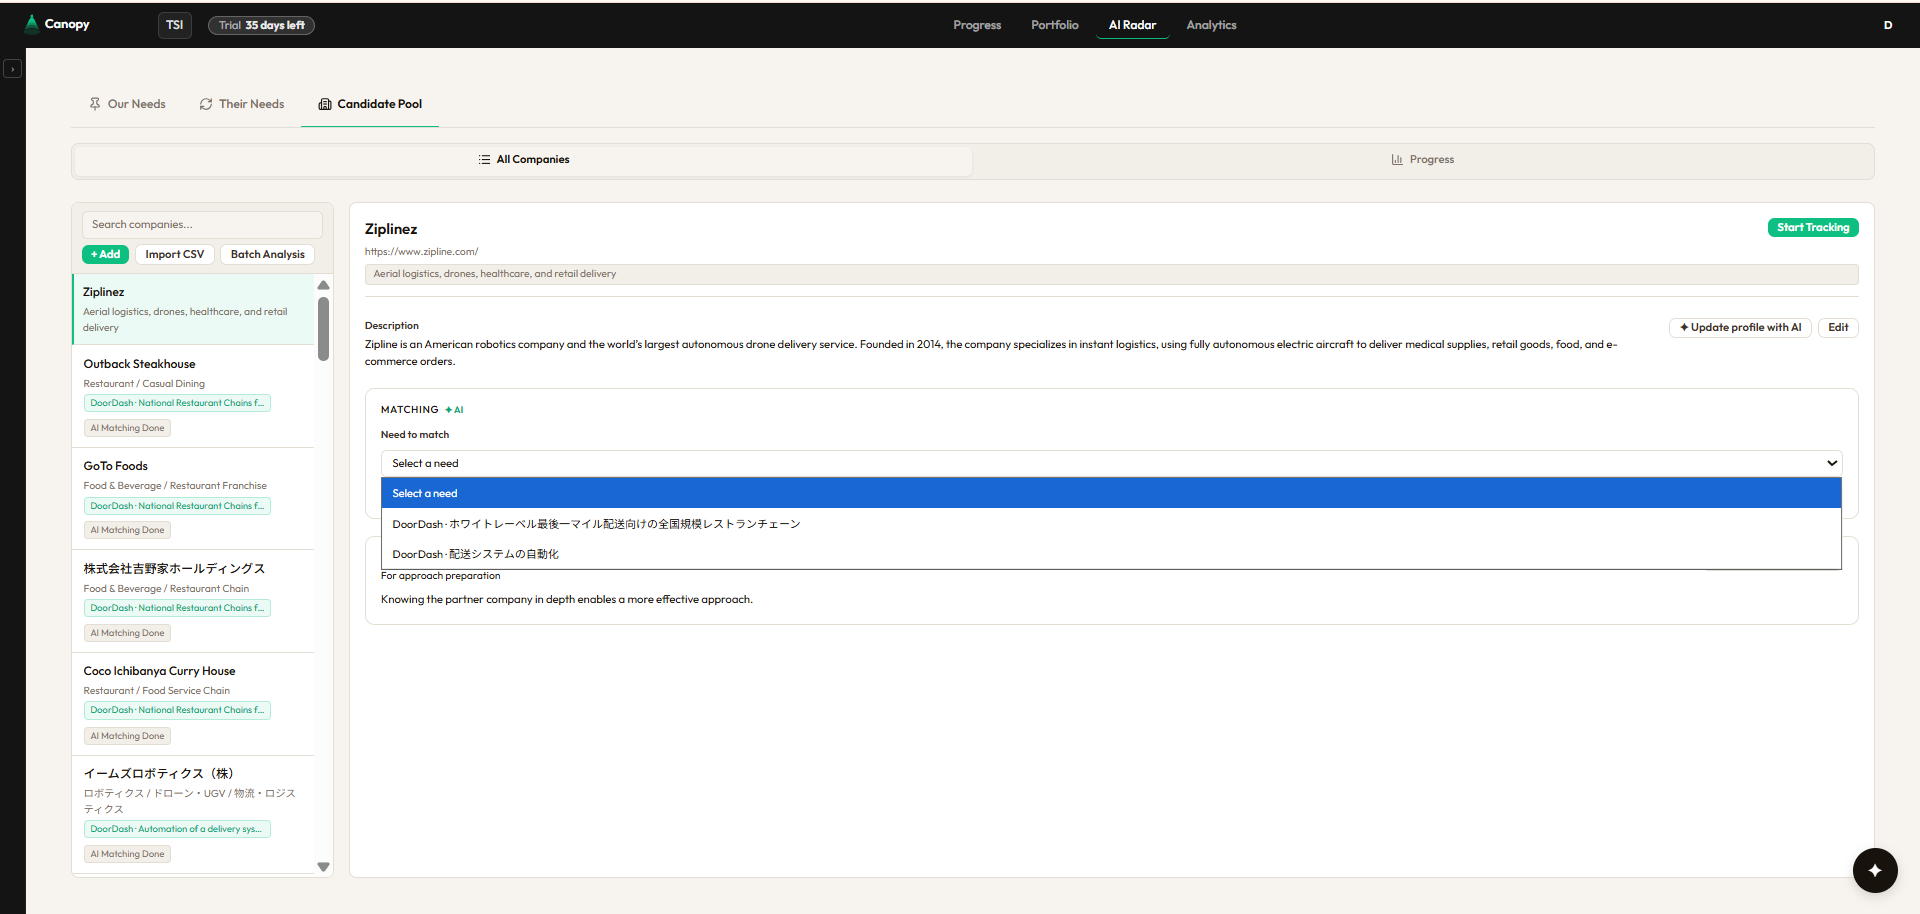Click the Canopy logo icon

tap(32, 24)
